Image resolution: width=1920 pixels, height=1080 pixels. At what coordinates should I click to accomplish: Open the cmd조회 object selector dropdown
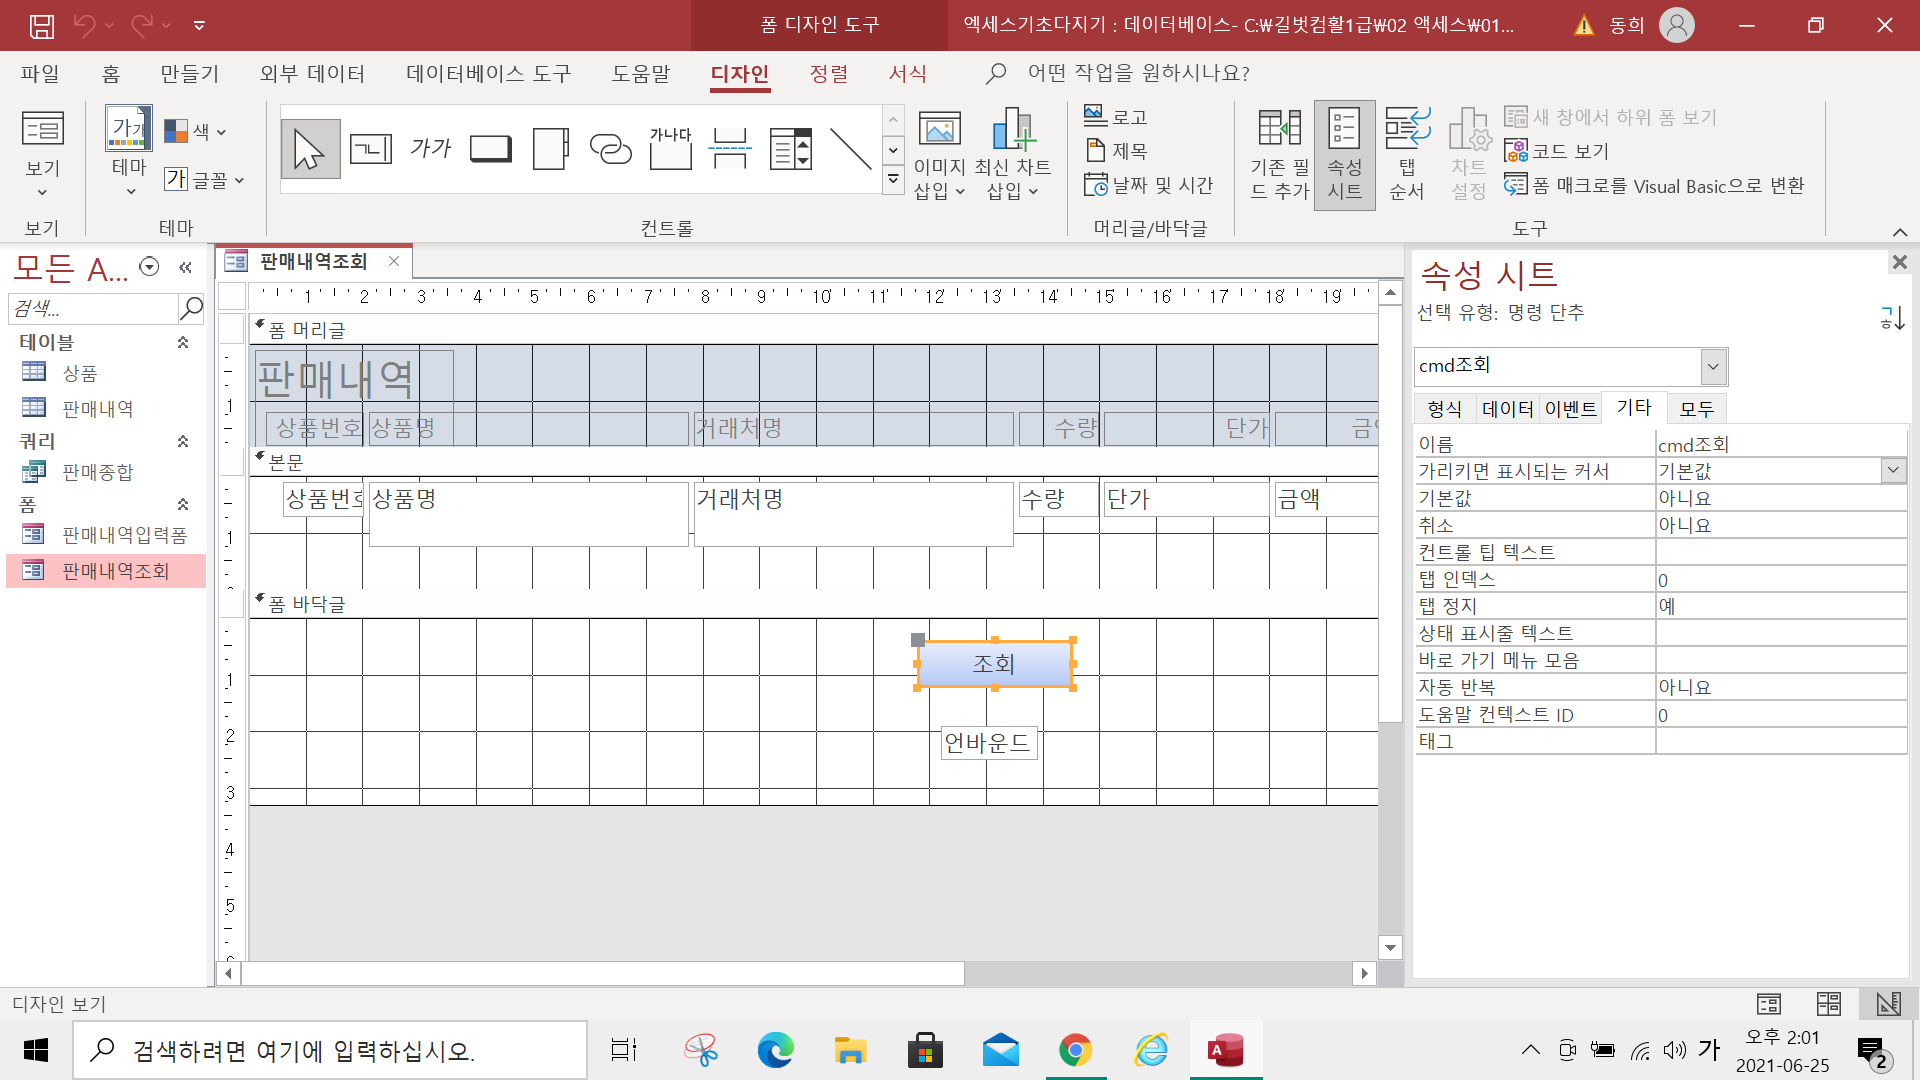1713,367
